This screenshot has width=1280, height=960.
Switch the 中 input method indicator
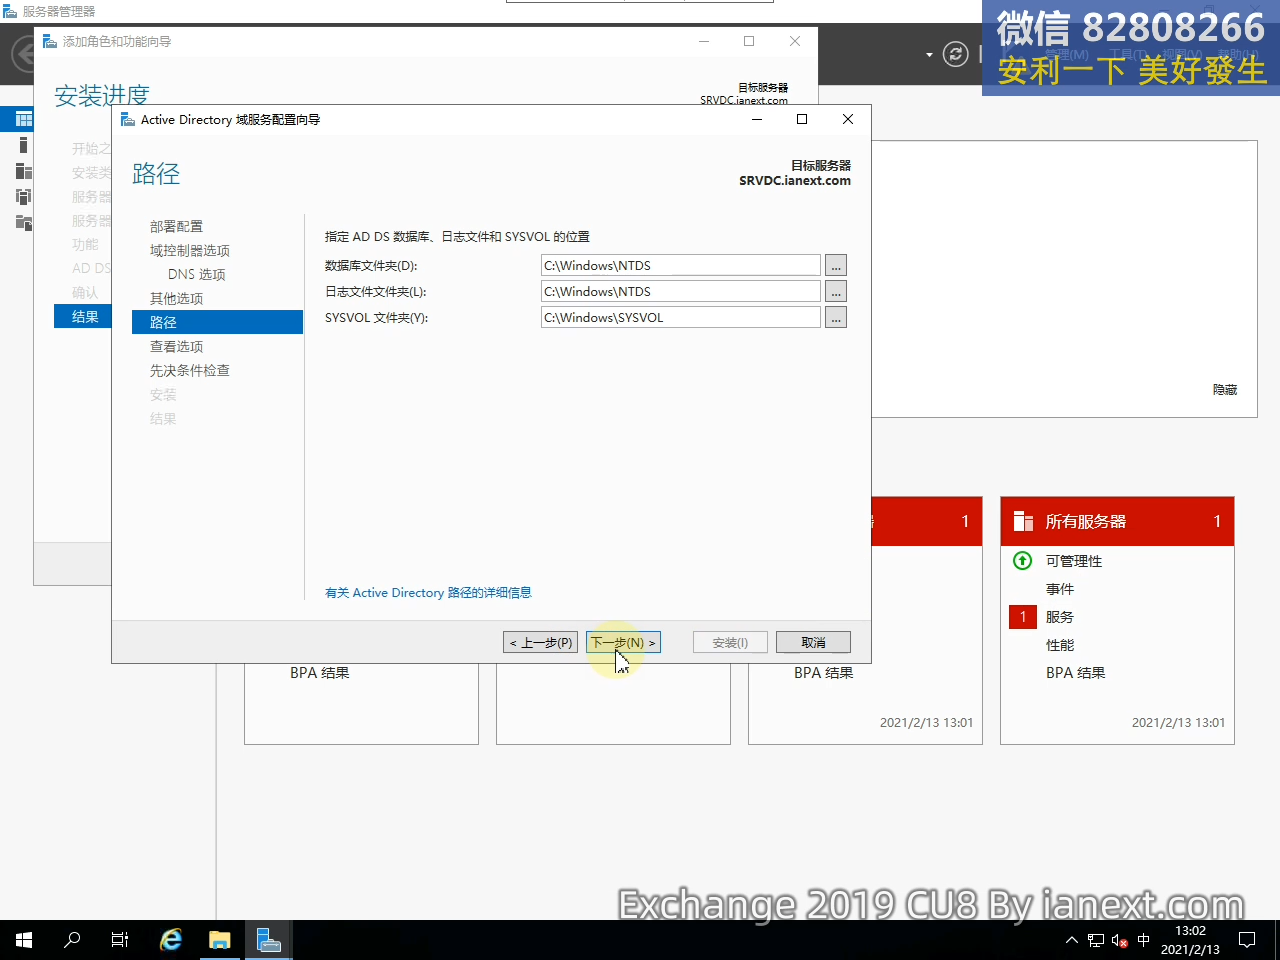tap(1144, 940)
